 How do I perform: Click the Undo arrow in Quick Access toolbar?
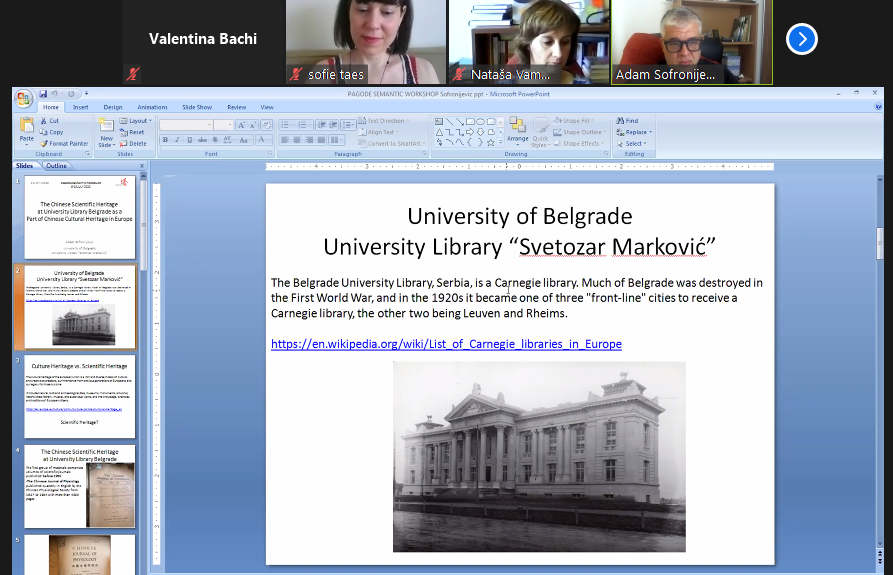[x=55, y=94]
